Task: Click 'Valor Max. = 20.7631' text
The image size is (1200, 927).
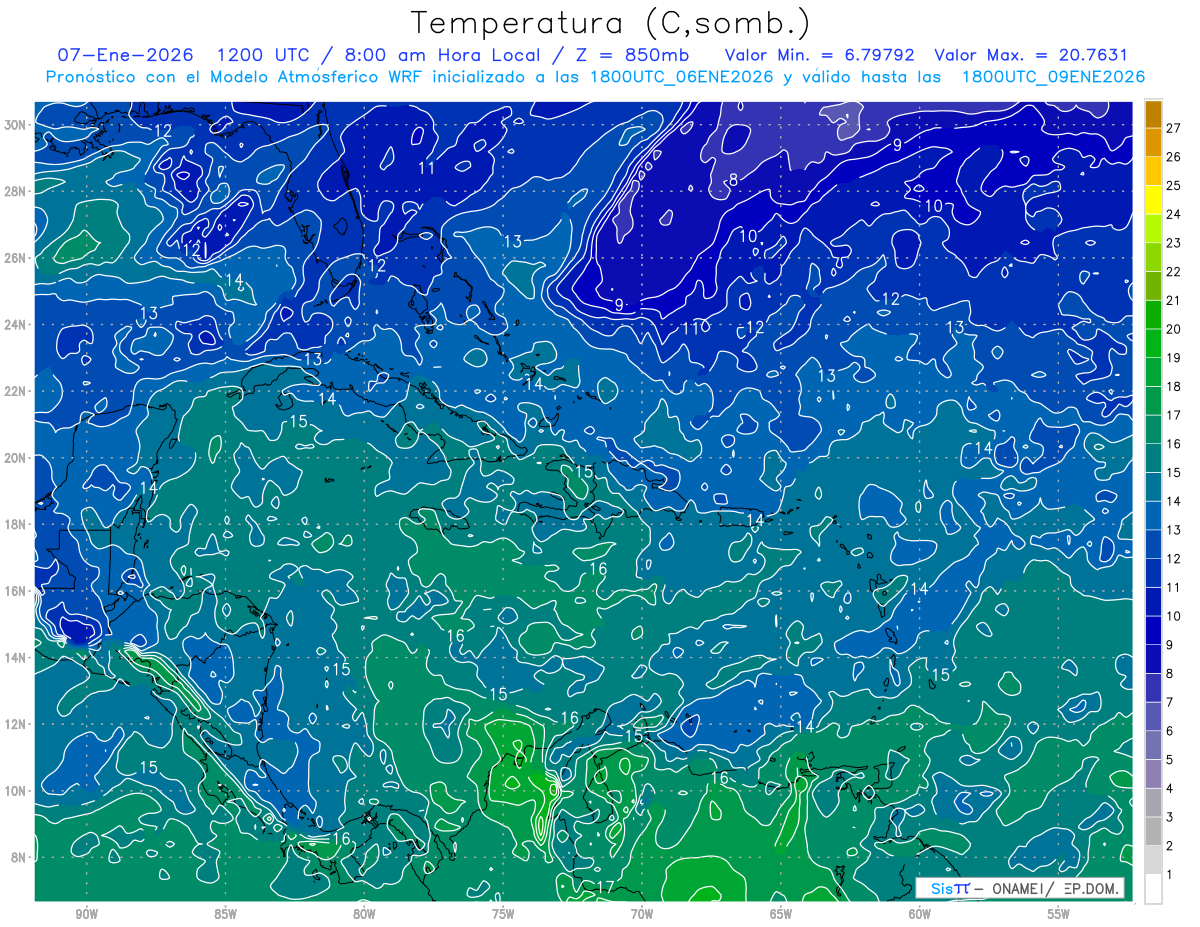Action: [1031, 55]
